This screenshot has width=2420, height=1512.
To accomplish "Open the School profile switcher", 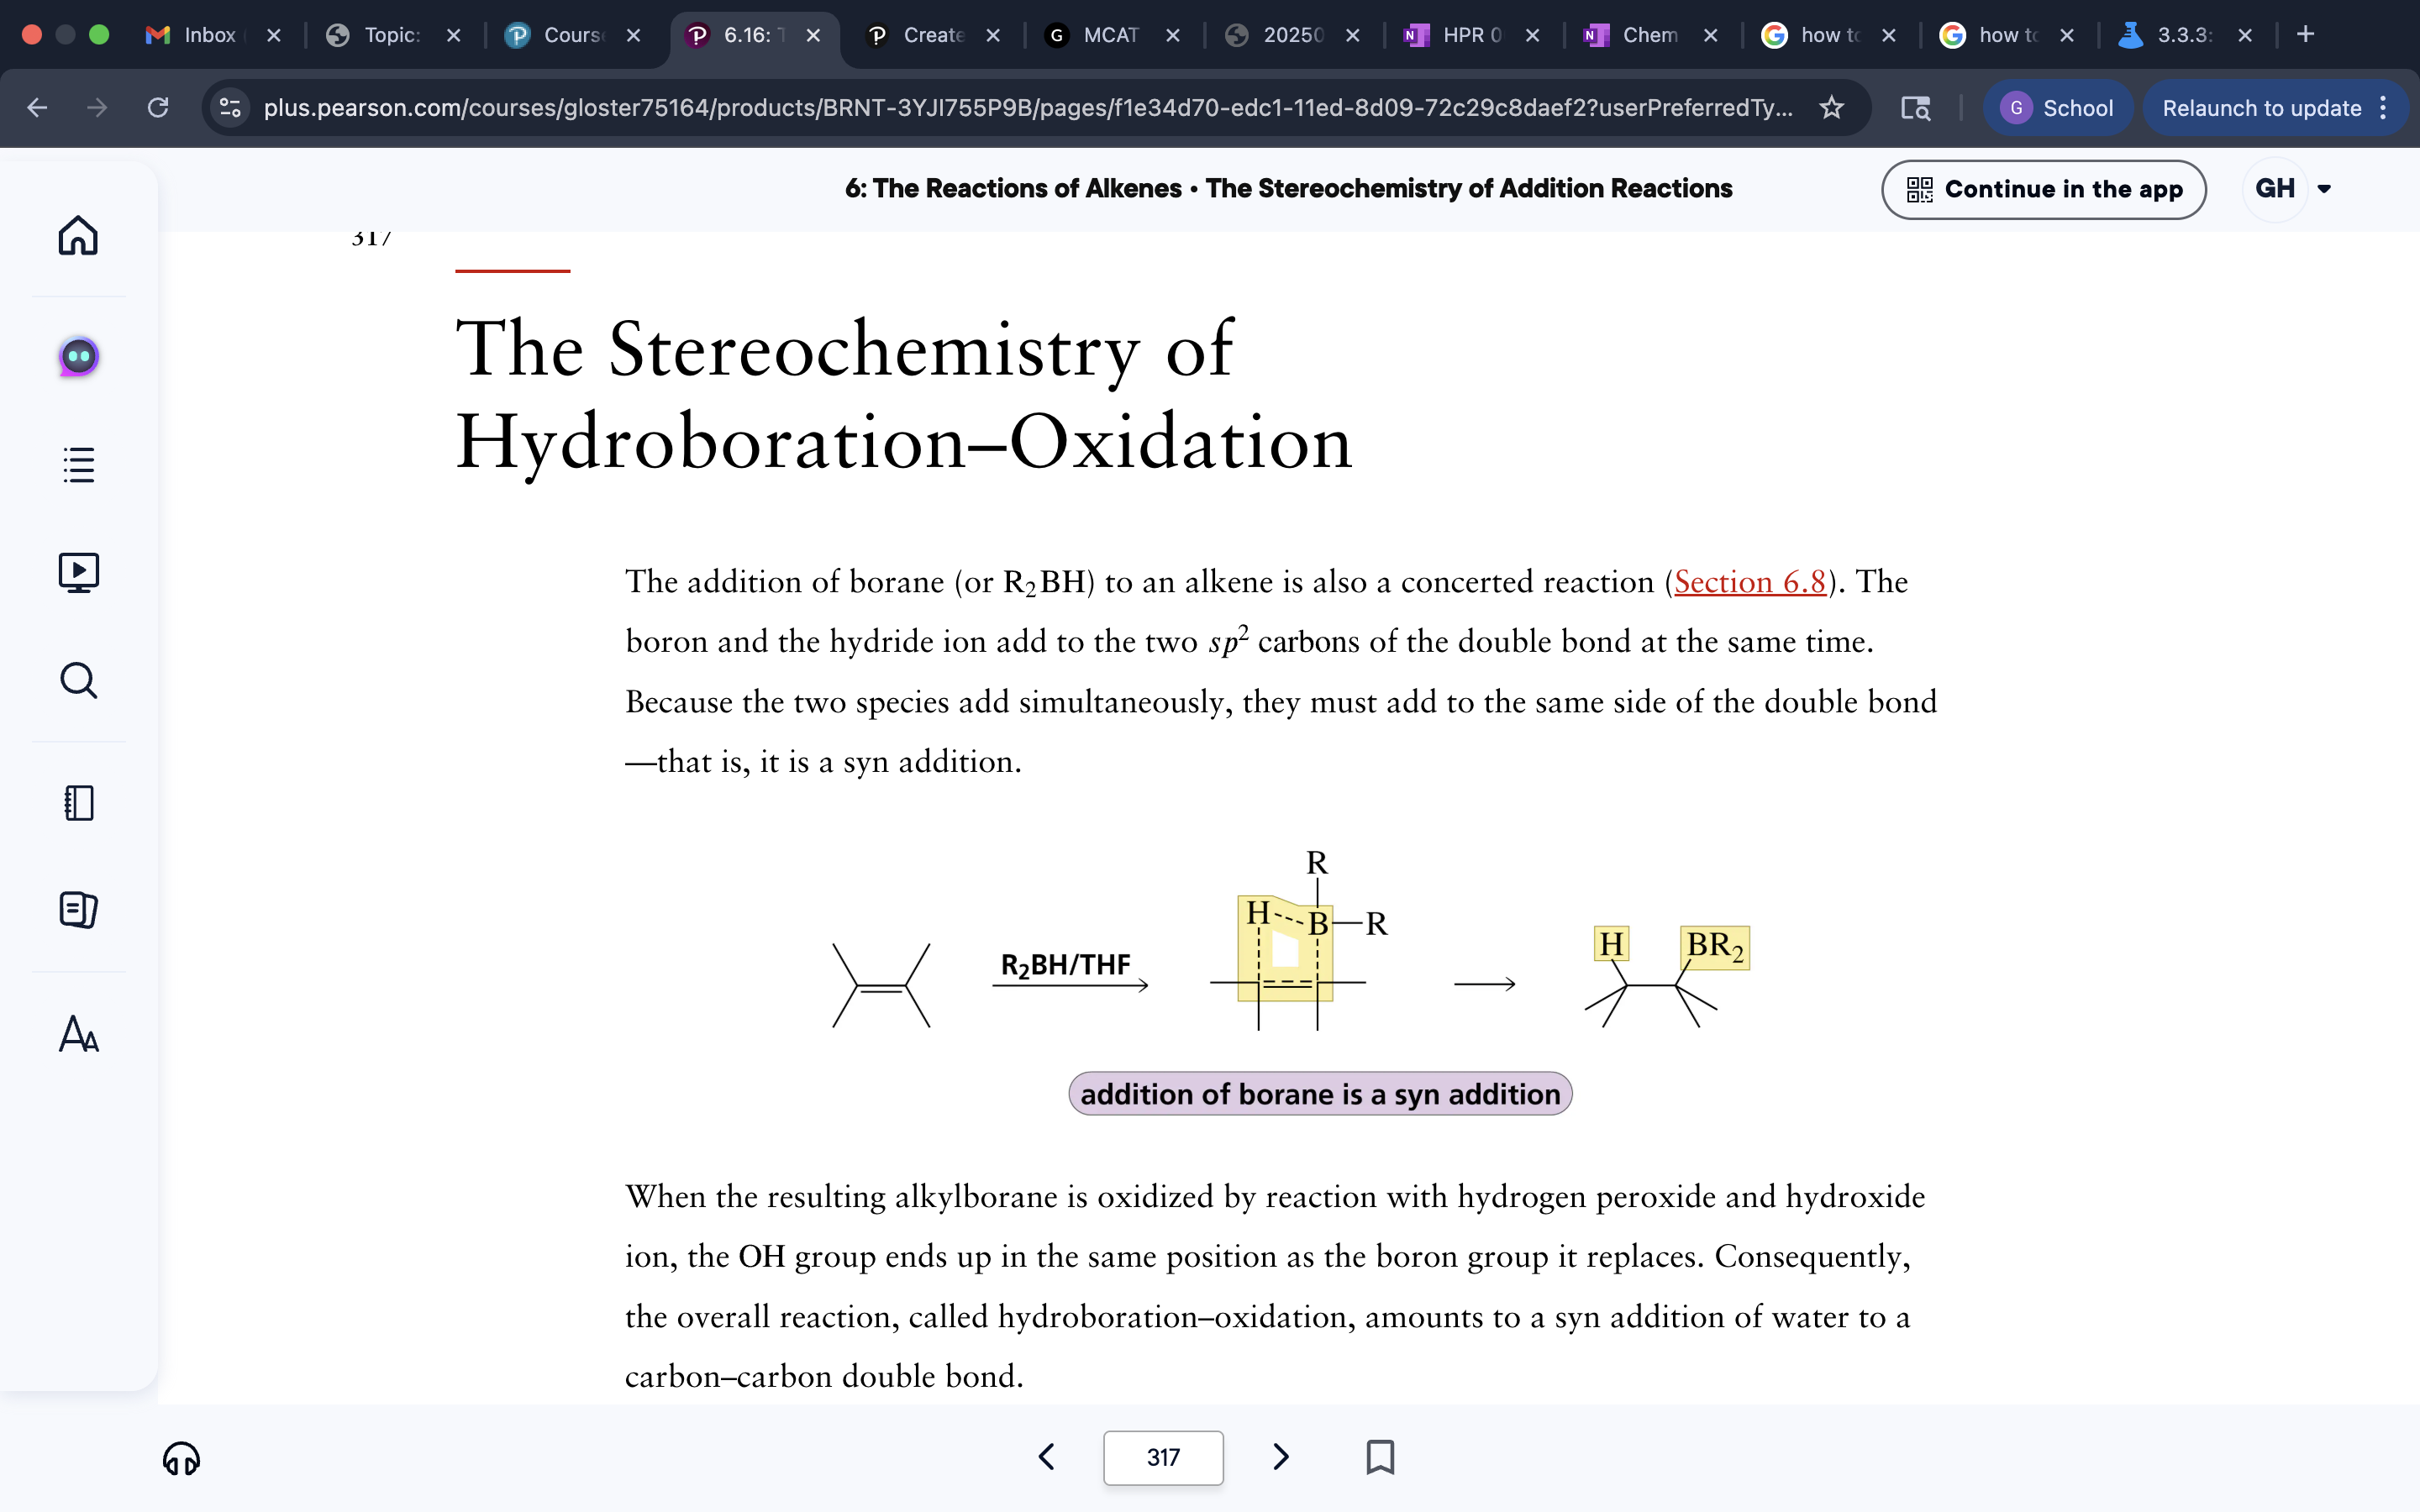I will point(2058,107).
